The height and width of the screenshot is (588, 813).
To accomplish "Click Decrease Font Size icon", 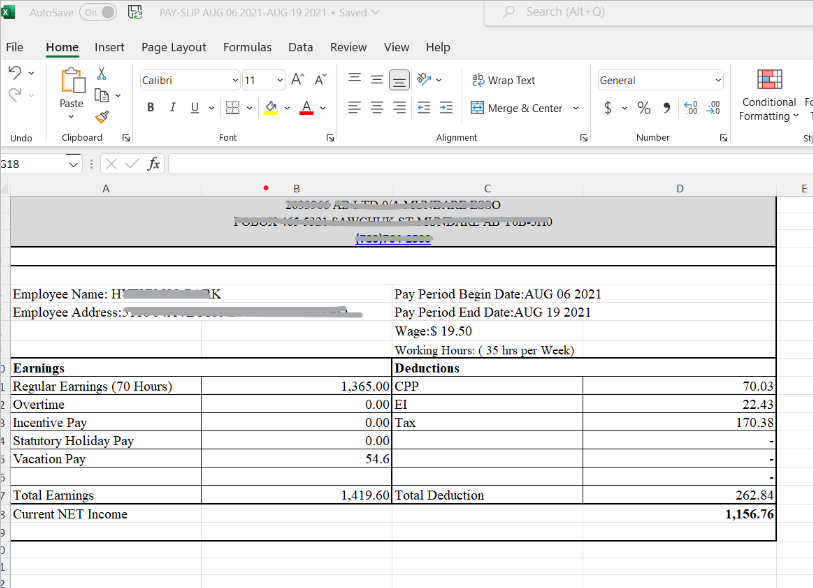I will 320,79.
